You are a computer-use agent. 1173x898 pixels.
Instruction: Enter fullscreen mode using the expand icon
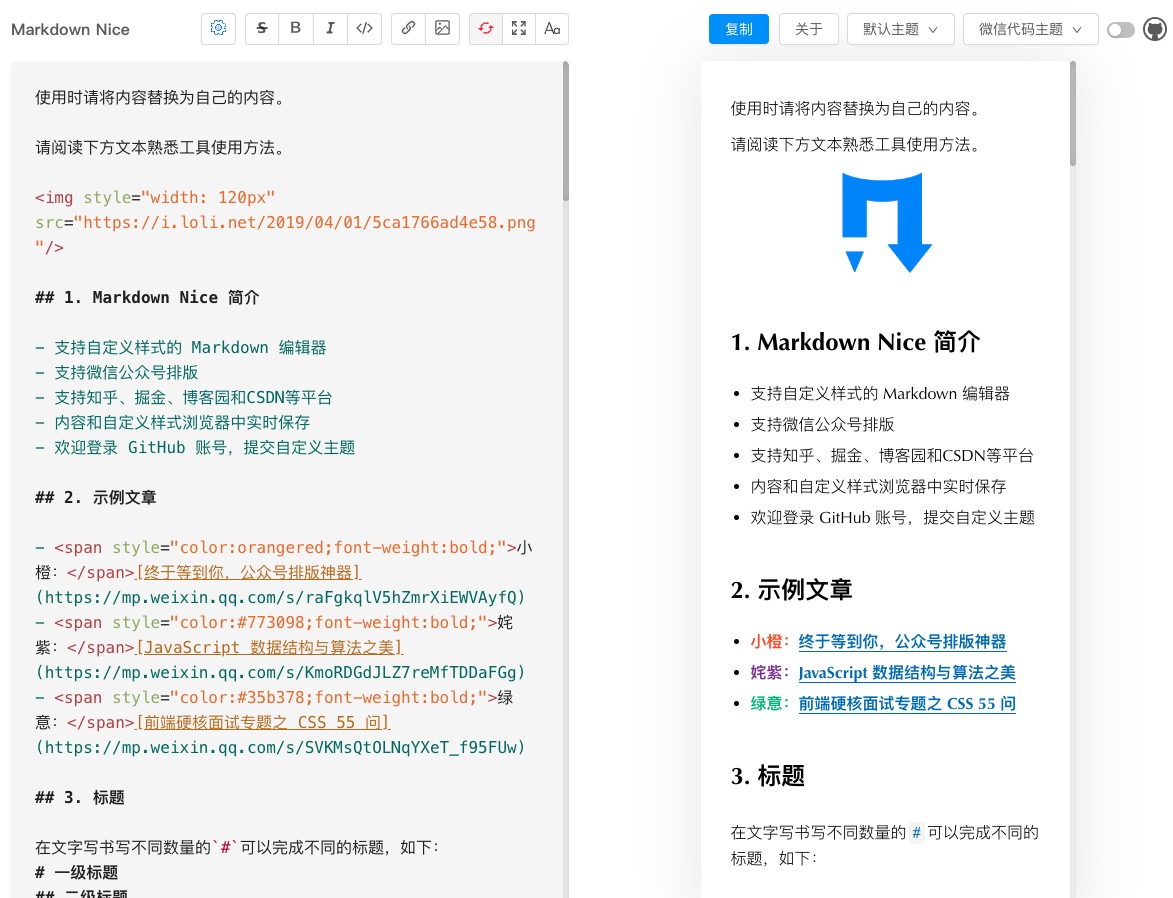click(519, 28)
